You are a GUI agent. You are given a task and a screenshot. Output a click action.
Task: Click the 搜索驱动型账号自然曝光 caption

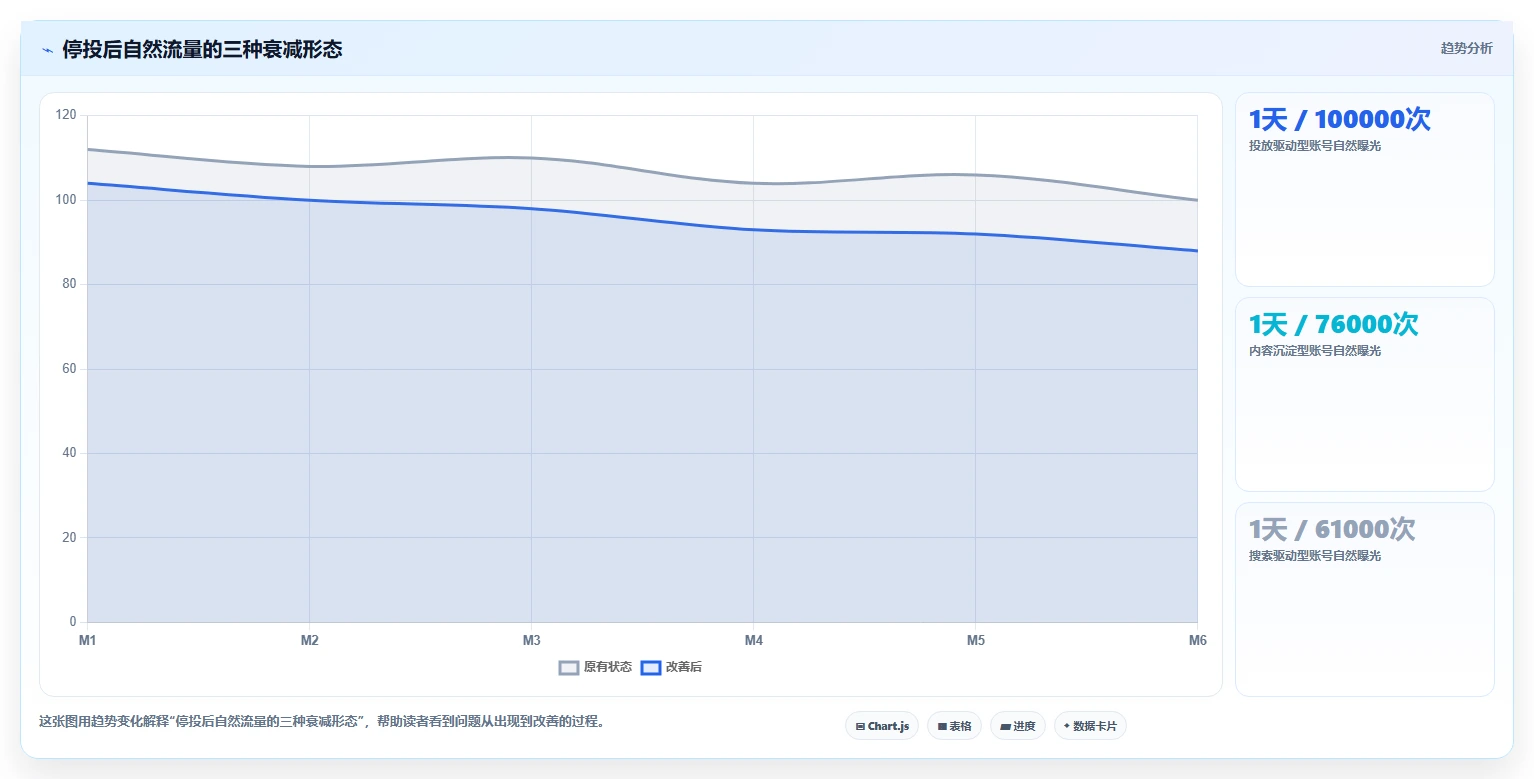pos(1314,556)
